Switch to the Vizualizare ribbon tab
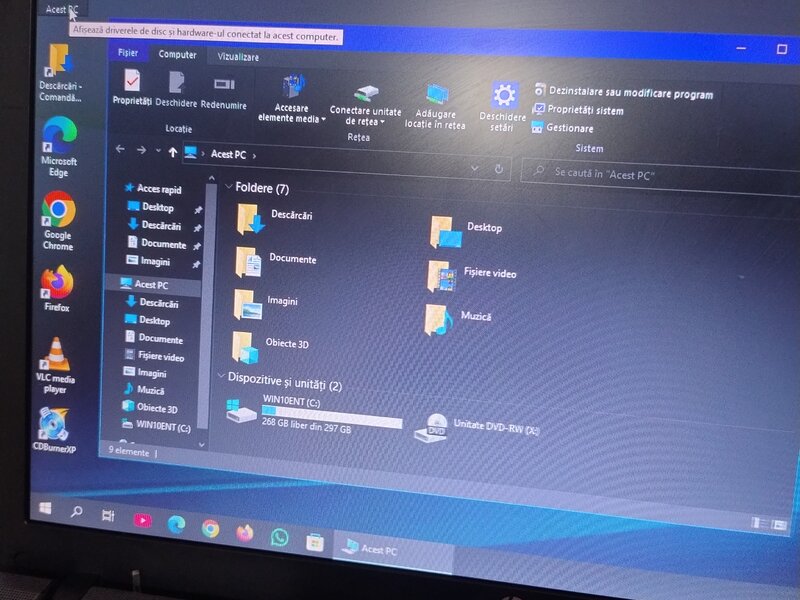 pos(238,58)
